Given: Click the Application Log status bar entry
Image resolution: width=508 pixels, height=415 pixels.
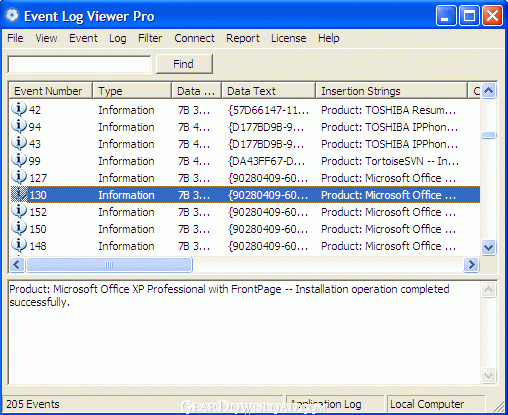Looking at the screenshot, I should pyautogui.click(x=335, y=404).
